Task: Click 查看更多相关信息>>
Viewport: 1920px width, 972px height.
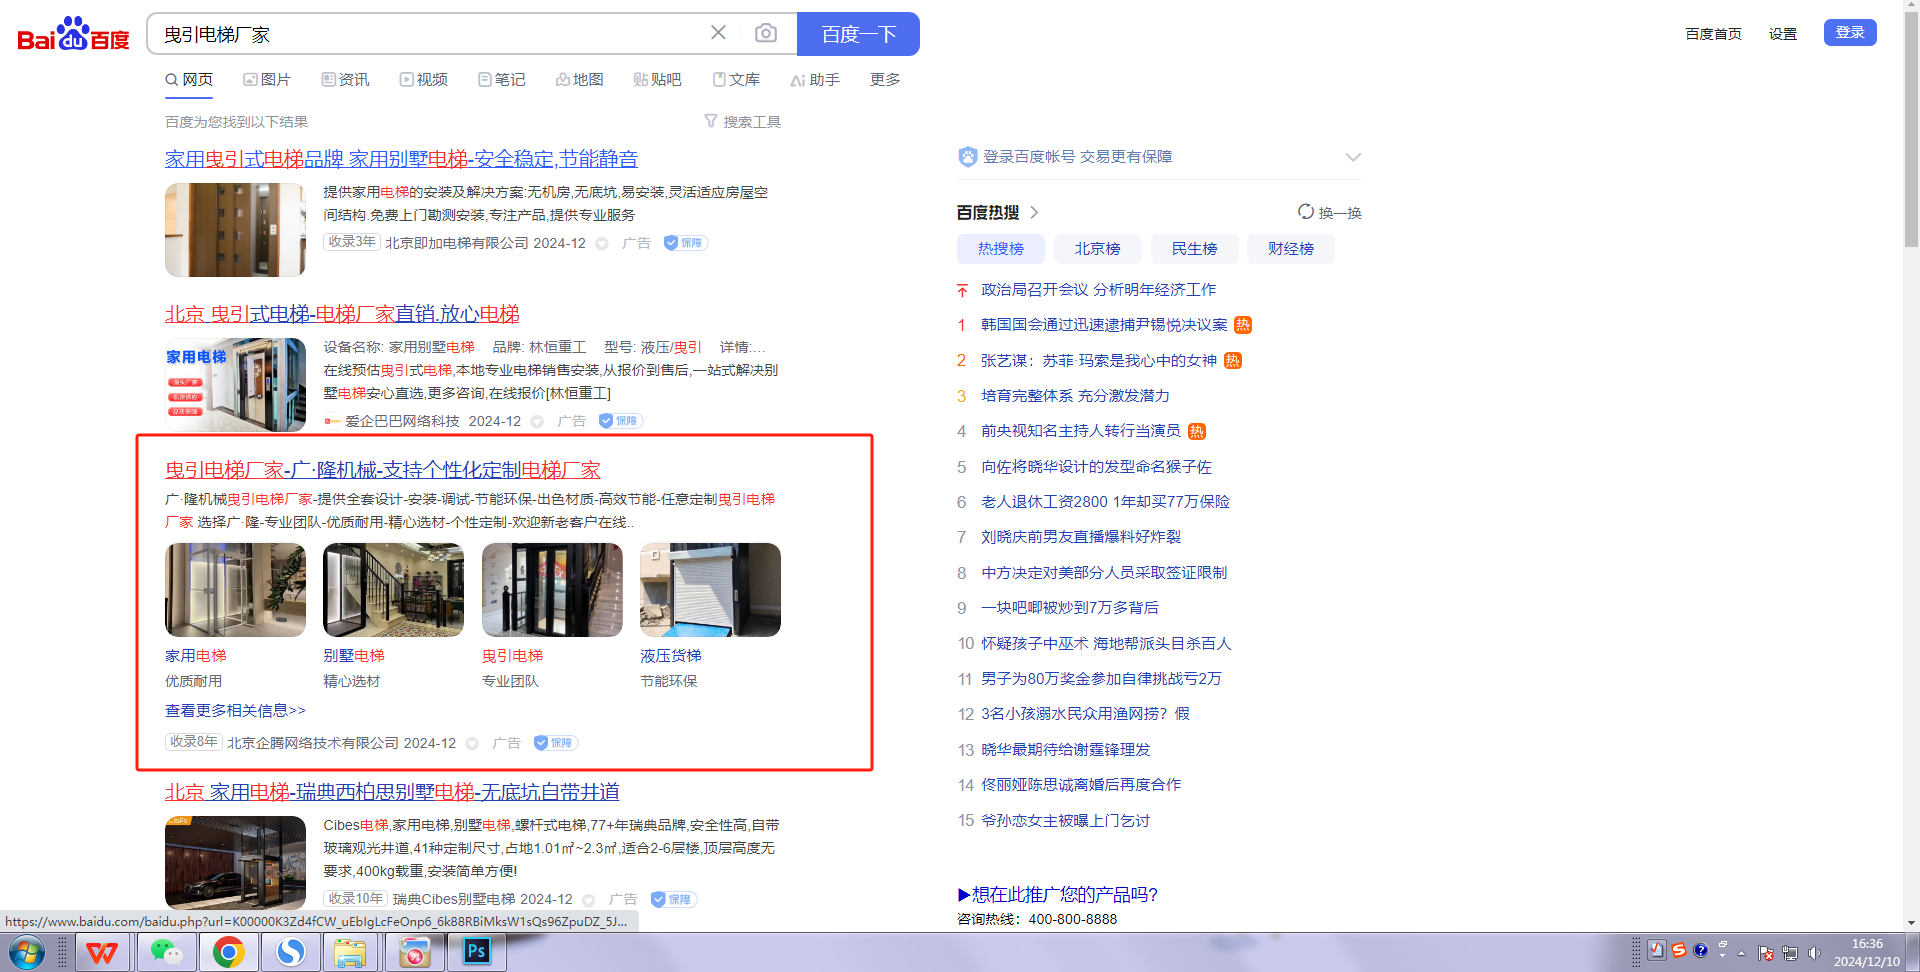Action: (x=235, y=710)
